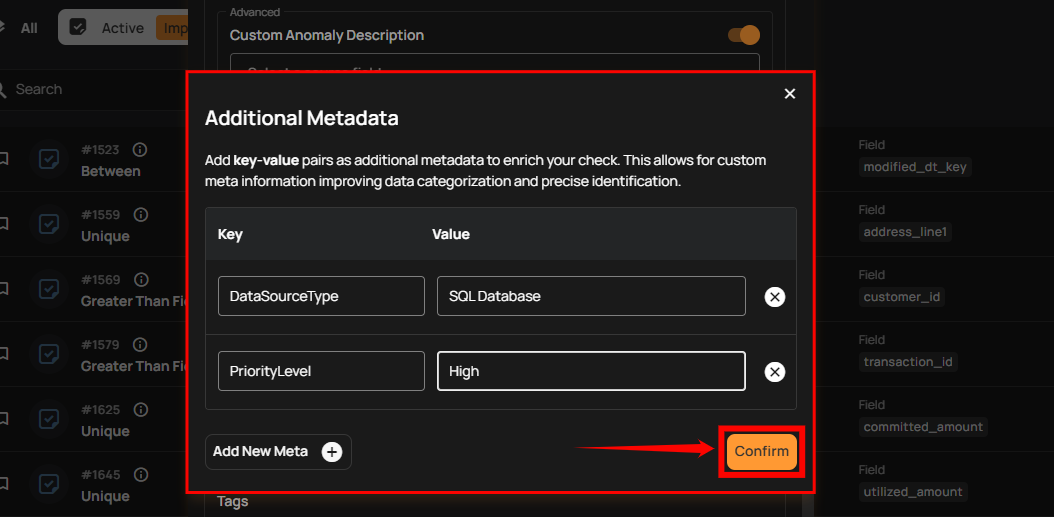Remove the DataSourceType metadata row
1054x517 pixels.
[x=774, y=297]
